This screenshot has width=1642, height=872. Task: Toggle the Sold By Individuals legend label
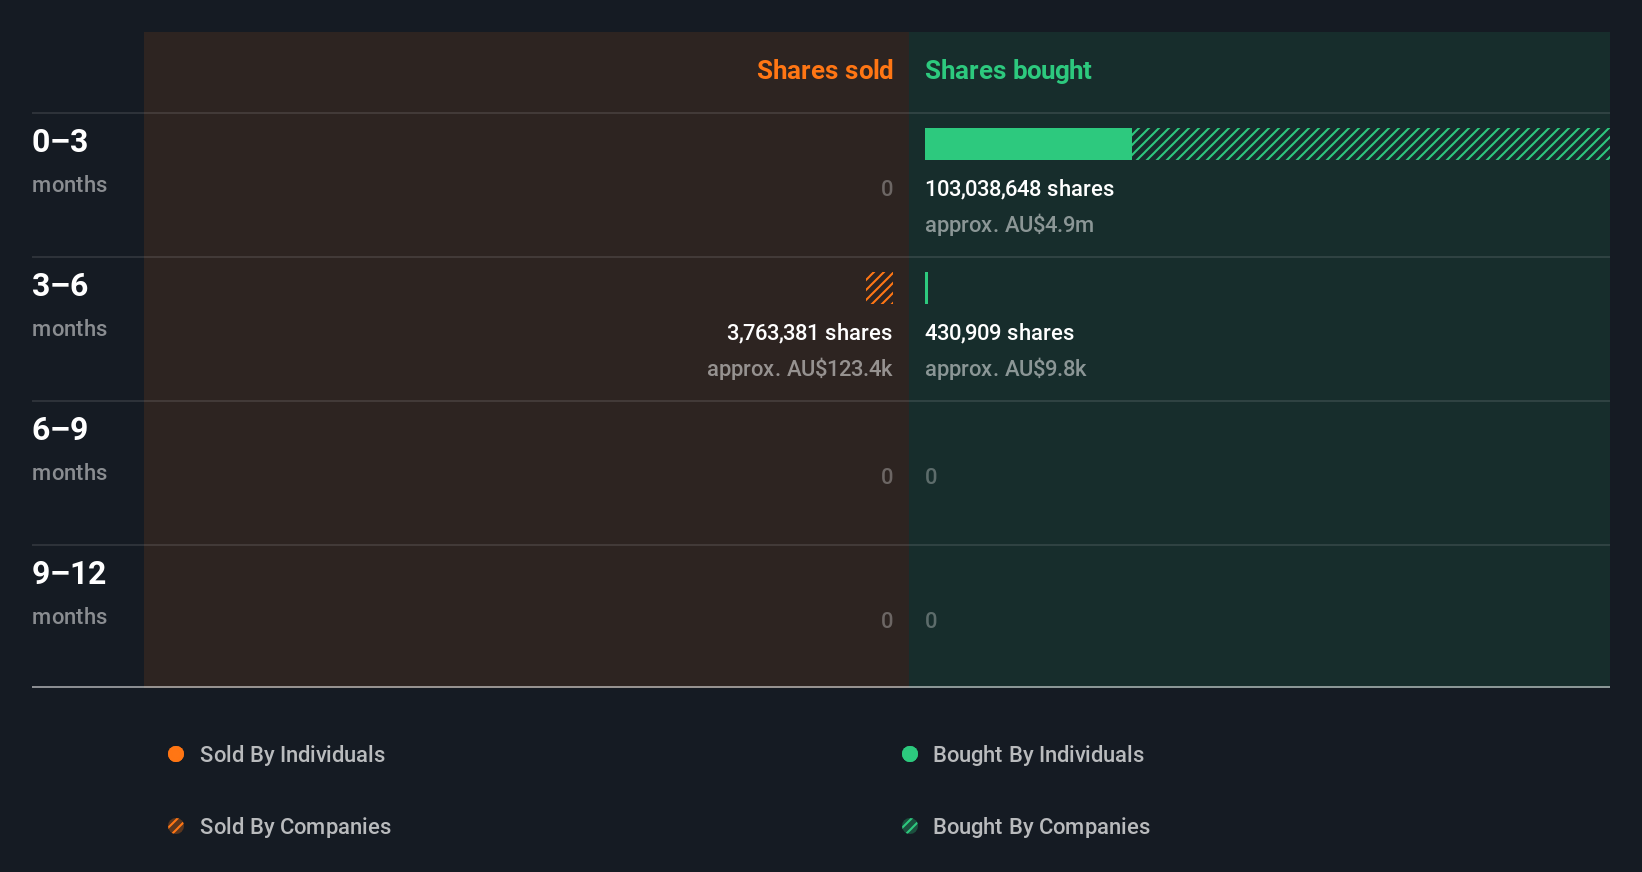coord(292,754)
